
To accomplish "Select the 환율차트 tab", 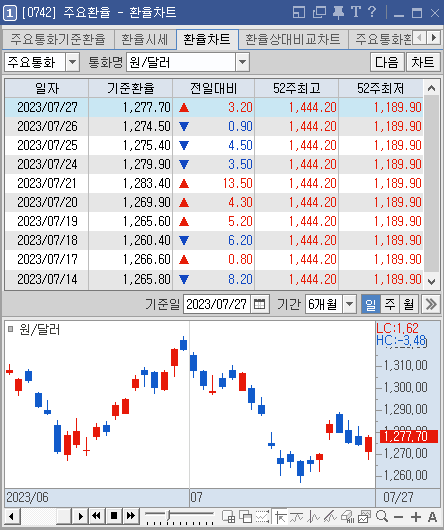I will tap(207, 40).
